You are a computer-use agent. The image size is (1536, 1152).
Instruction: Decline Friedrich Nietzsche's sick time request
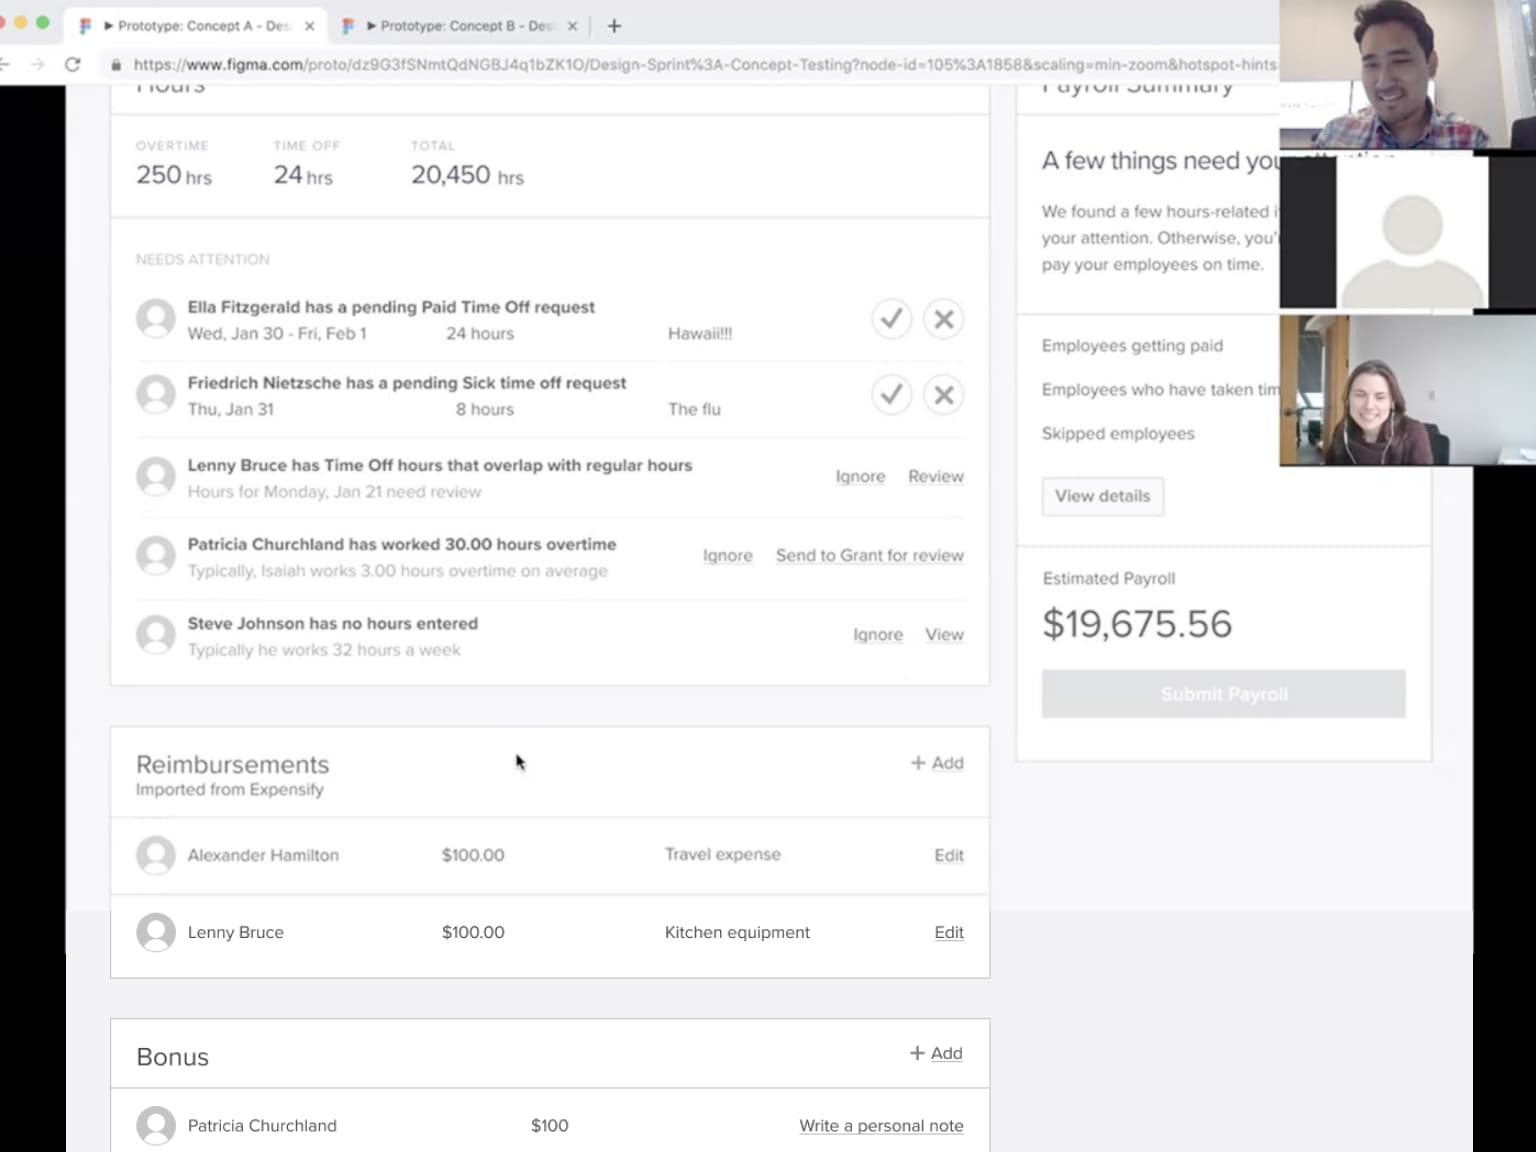pos(943,395)
